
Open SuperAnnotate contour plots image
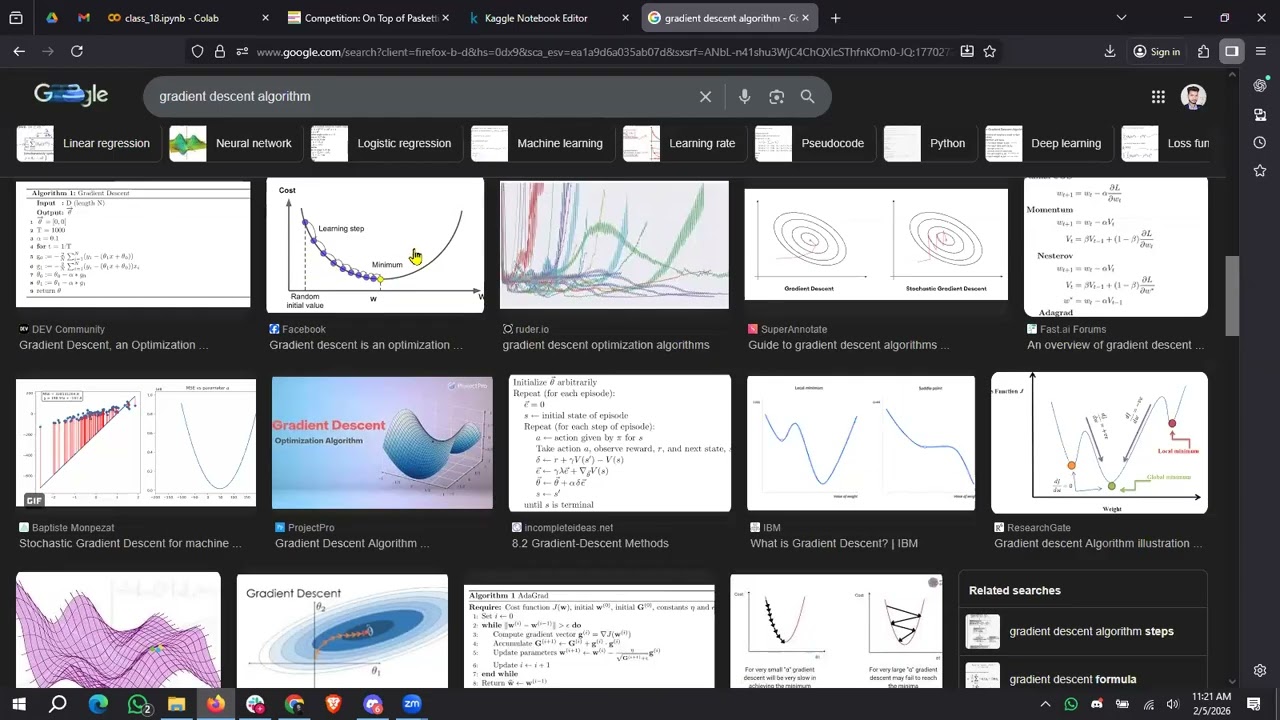876,244
